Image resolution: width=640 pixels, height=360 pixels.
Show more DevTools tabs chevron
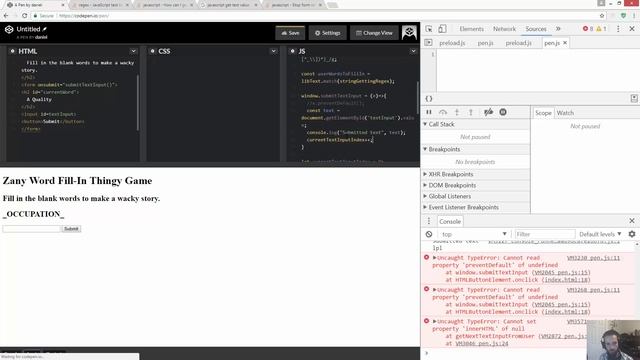click(558, 29)
